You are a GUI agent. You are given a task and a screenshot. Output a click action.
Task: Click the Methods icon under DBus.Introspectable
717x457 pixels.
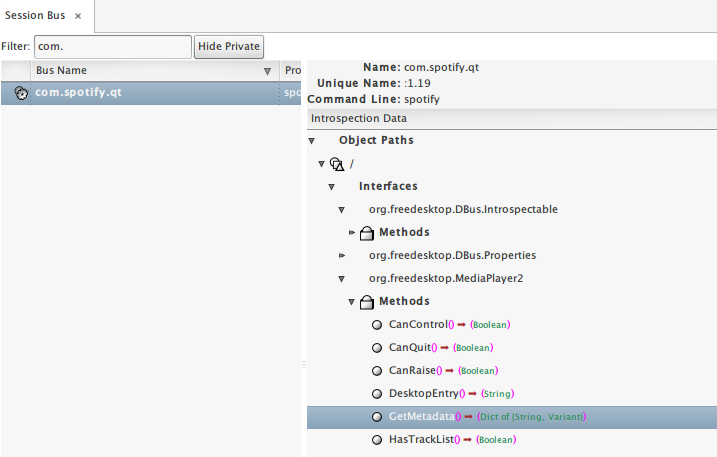367,233
